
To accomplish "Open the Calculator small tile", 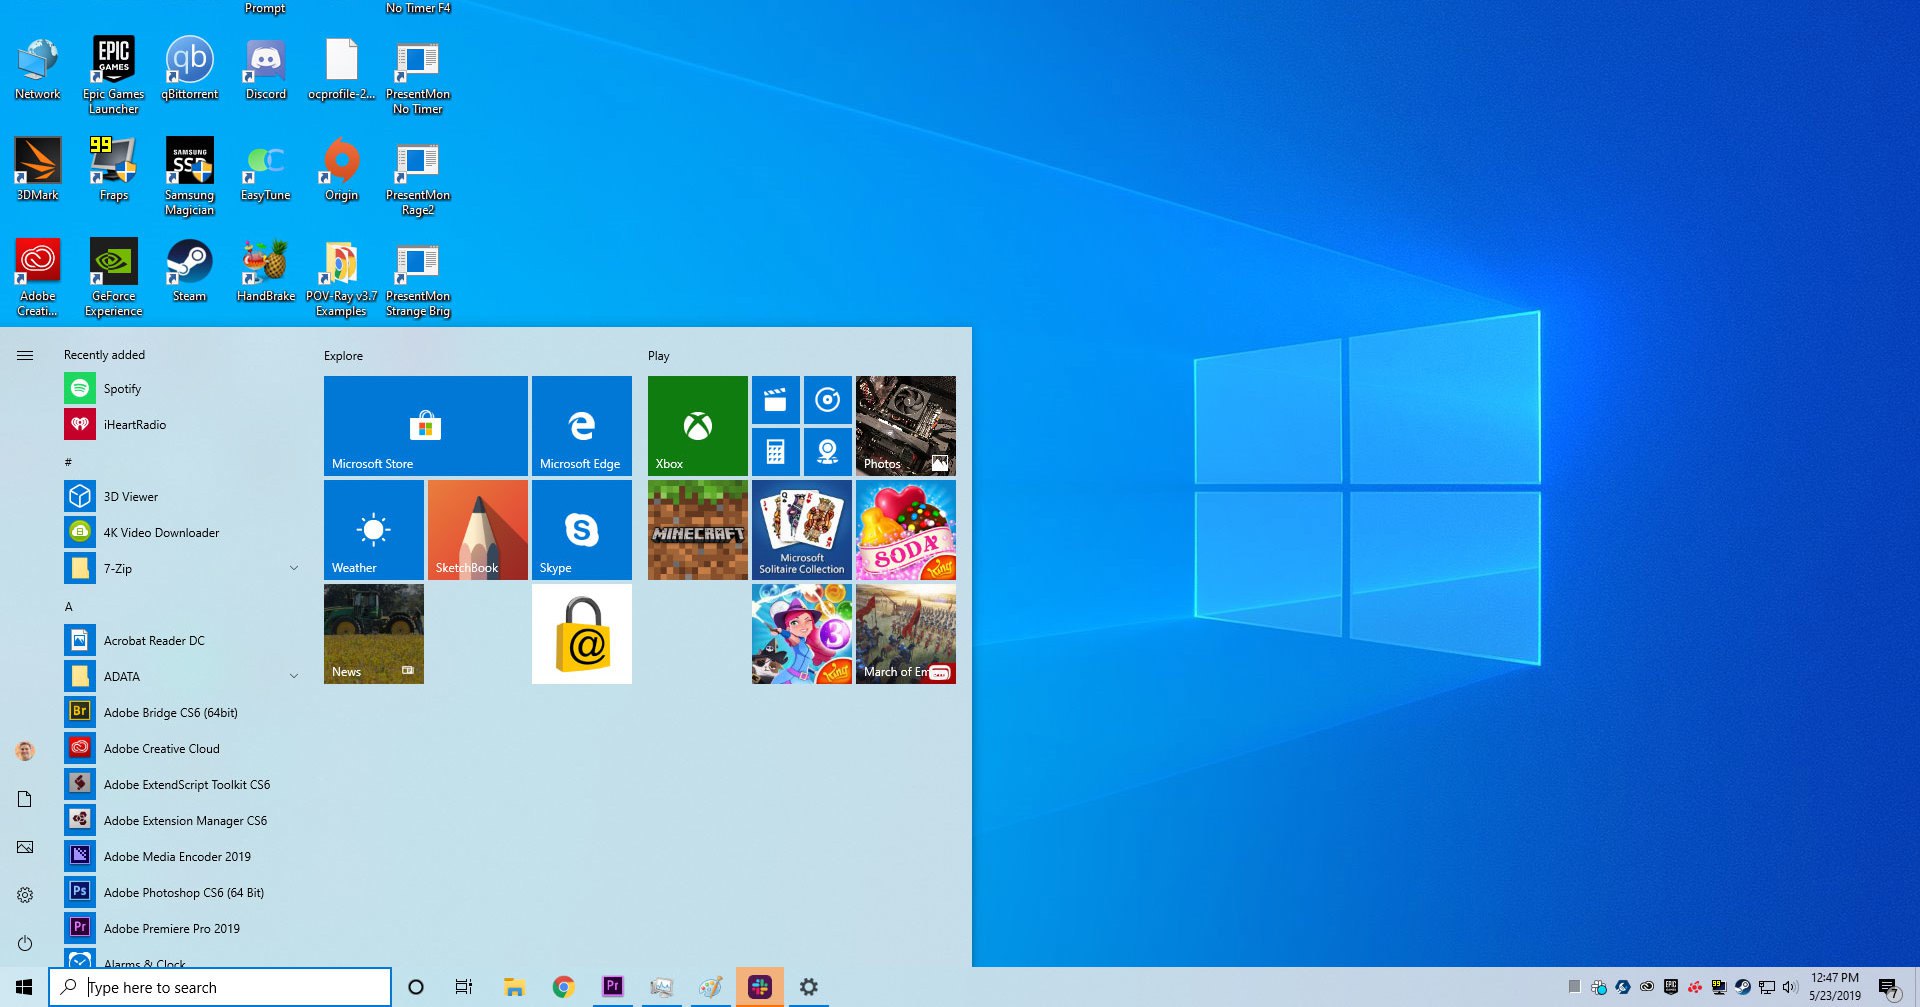I will click(775, 452).
